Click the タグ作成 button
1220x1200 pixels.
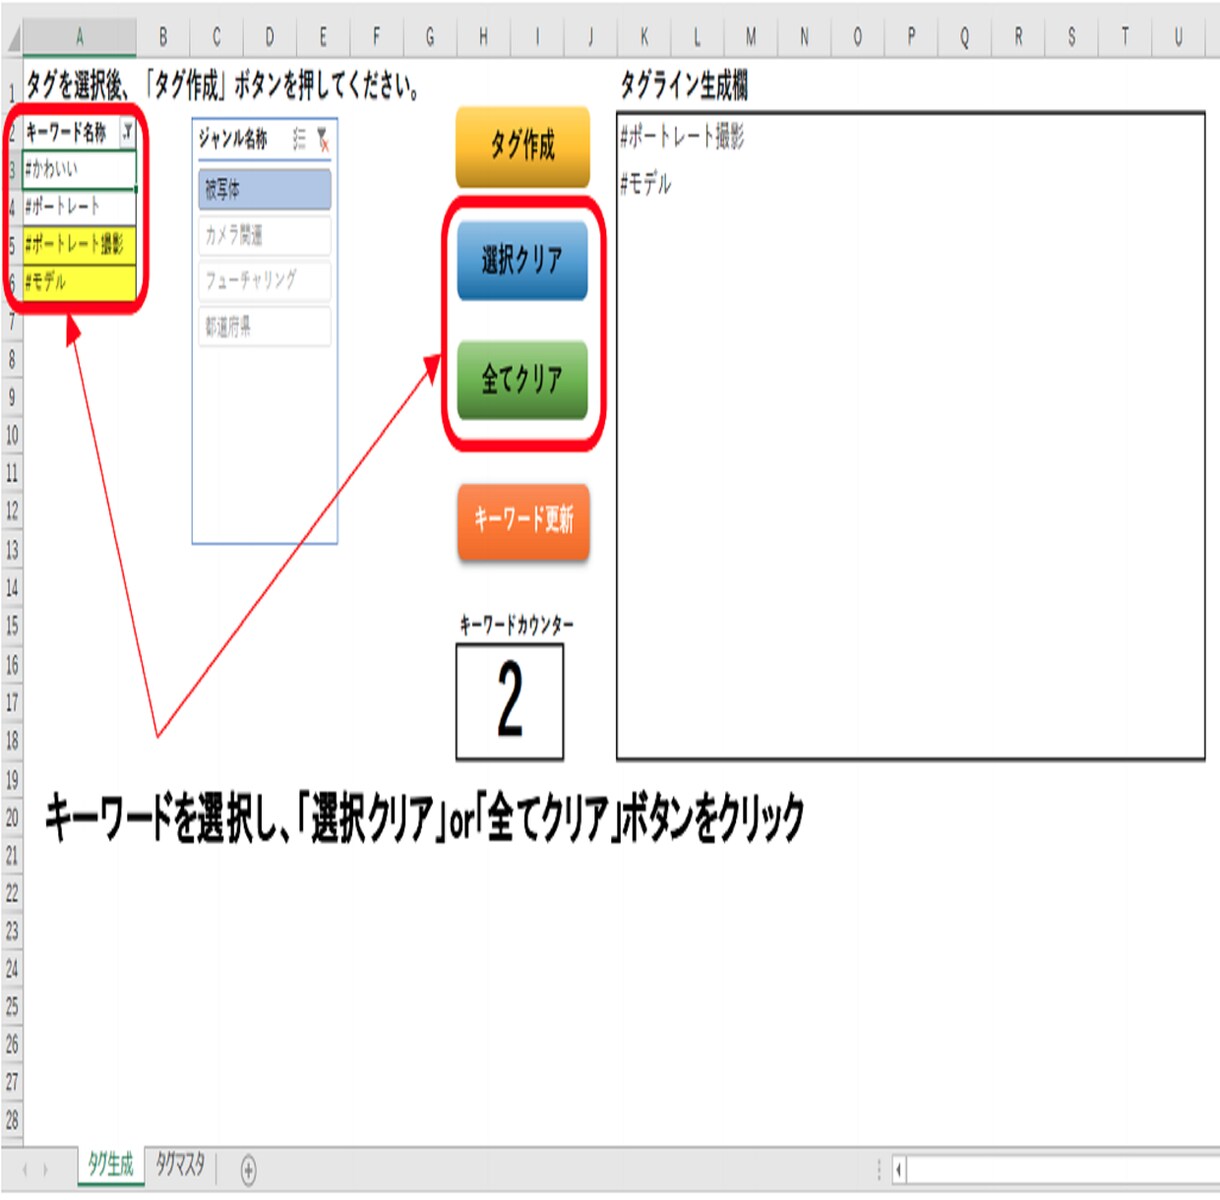(x=523, y=147)
